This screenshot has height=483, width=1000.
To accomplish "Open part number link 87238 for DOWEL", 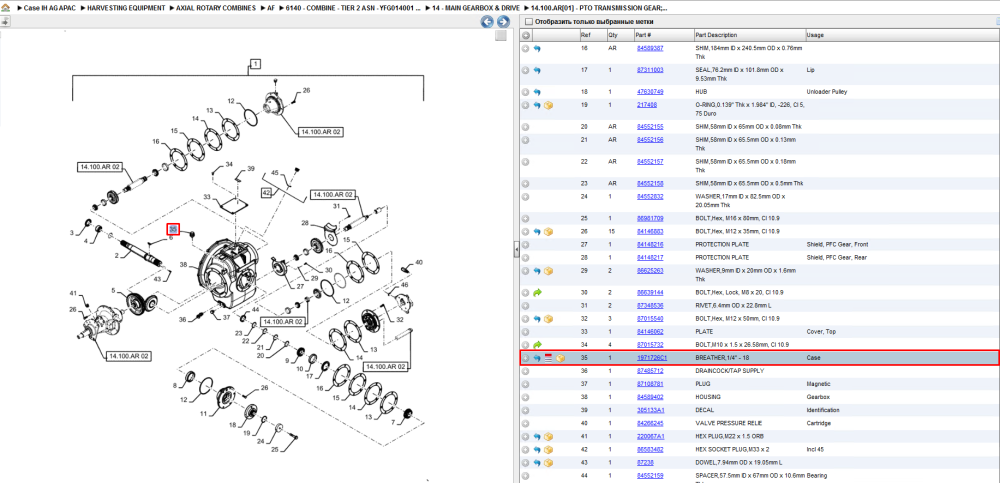I will click(645, 463).
